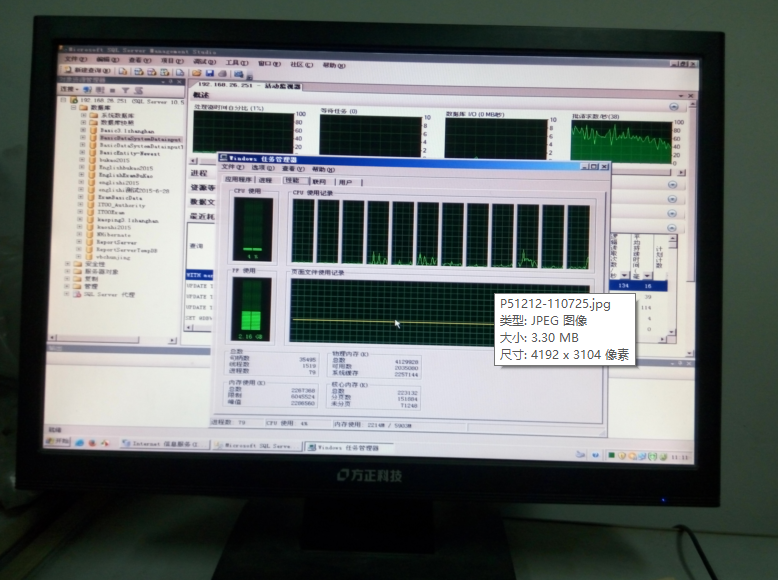Open the 社区 menu in SSMS
This screenshot has width=778, height=580.
[x=301, y=64]
